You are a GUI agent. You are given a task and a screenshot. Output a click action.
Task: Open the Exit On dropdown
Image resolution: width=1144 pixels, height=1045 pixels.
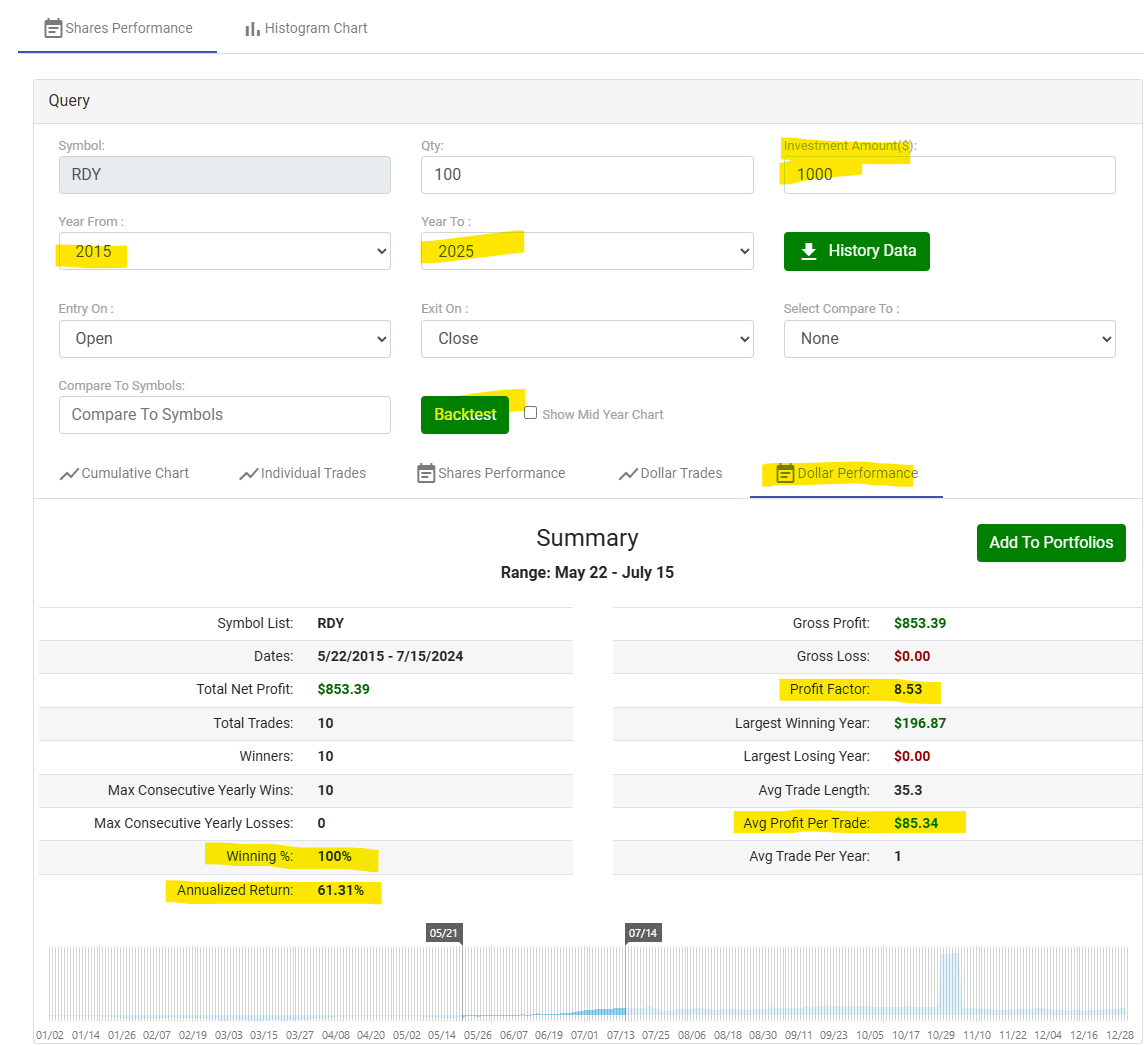pyautogui.click(x=586, y=339)
